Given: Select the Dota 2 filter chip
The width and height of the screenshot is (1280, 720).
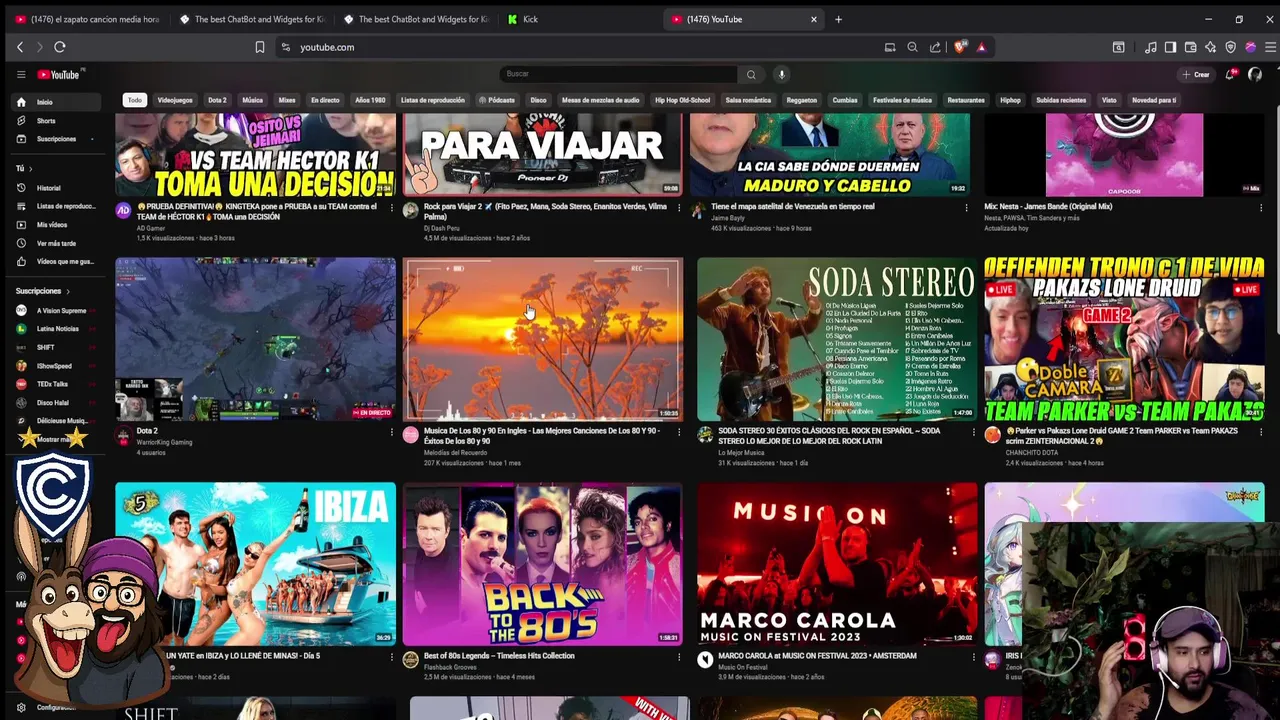Looking at the screenshot, I should click(217, 100).
